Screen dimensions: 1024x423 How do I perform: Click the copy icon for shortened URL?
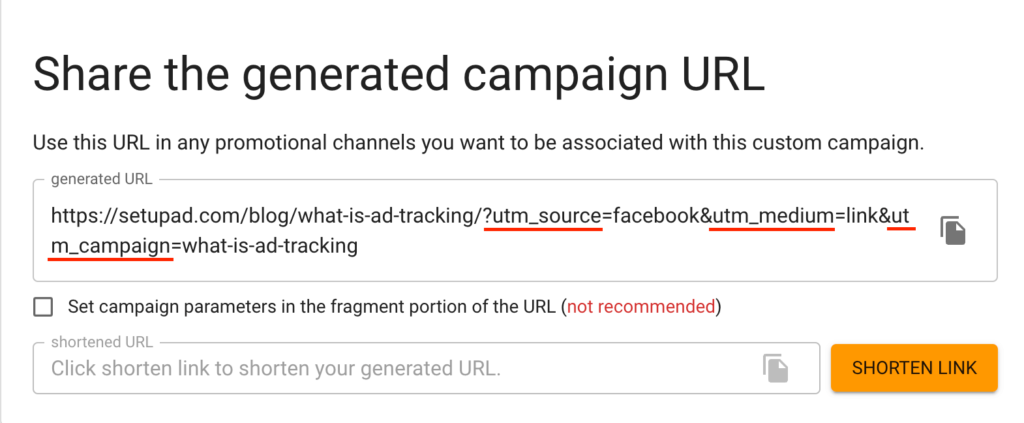click(x=775, y=368)
